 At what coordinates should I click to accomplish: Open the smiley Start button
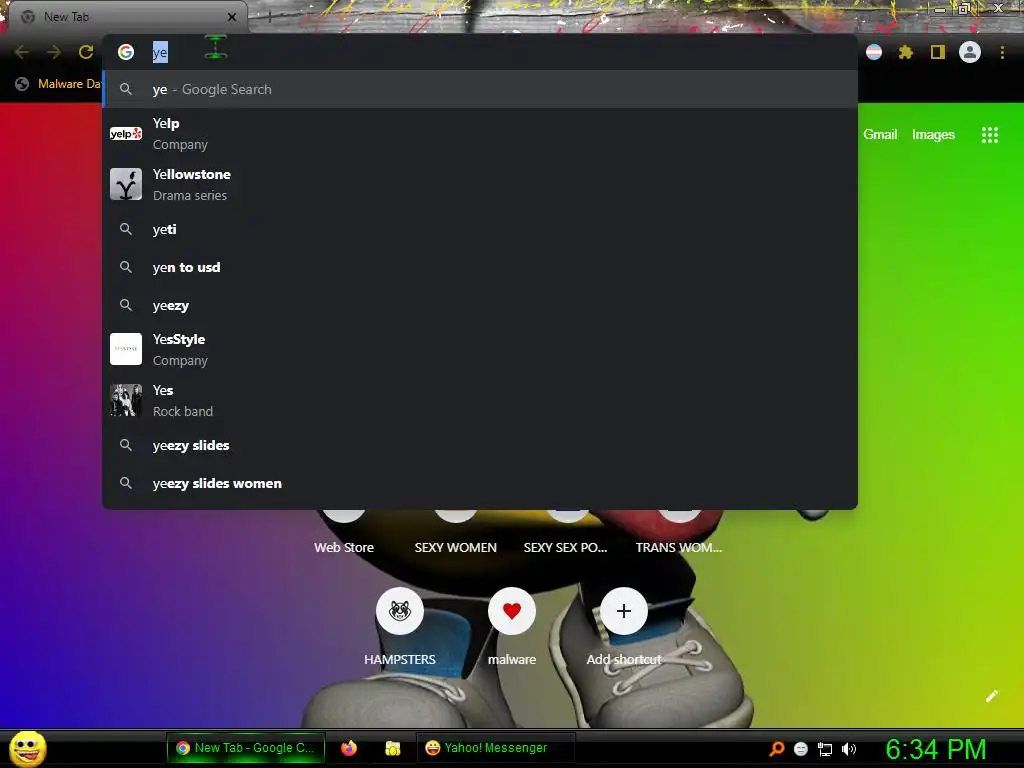point(27,748)
